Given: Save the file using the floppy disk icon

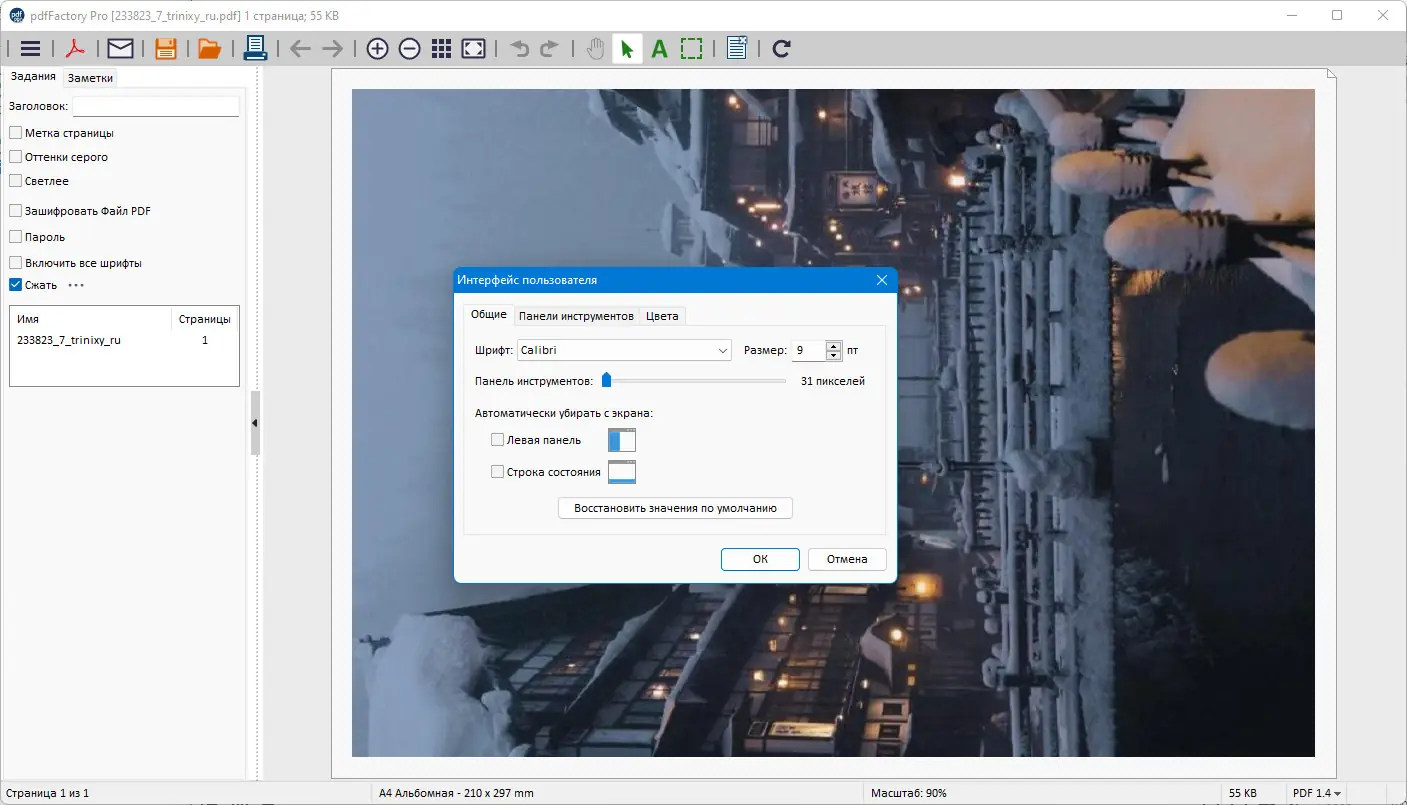Looking at the screenshot, I should pyautogui.click(x=165, y=49).
